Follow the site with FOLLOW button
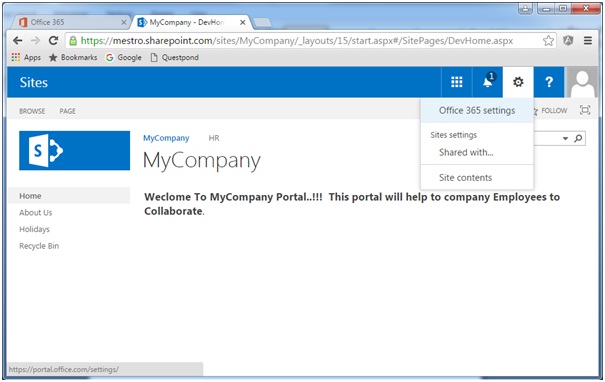Image resolution: width=605 pixels, height=382 pixels. (551, 111)
